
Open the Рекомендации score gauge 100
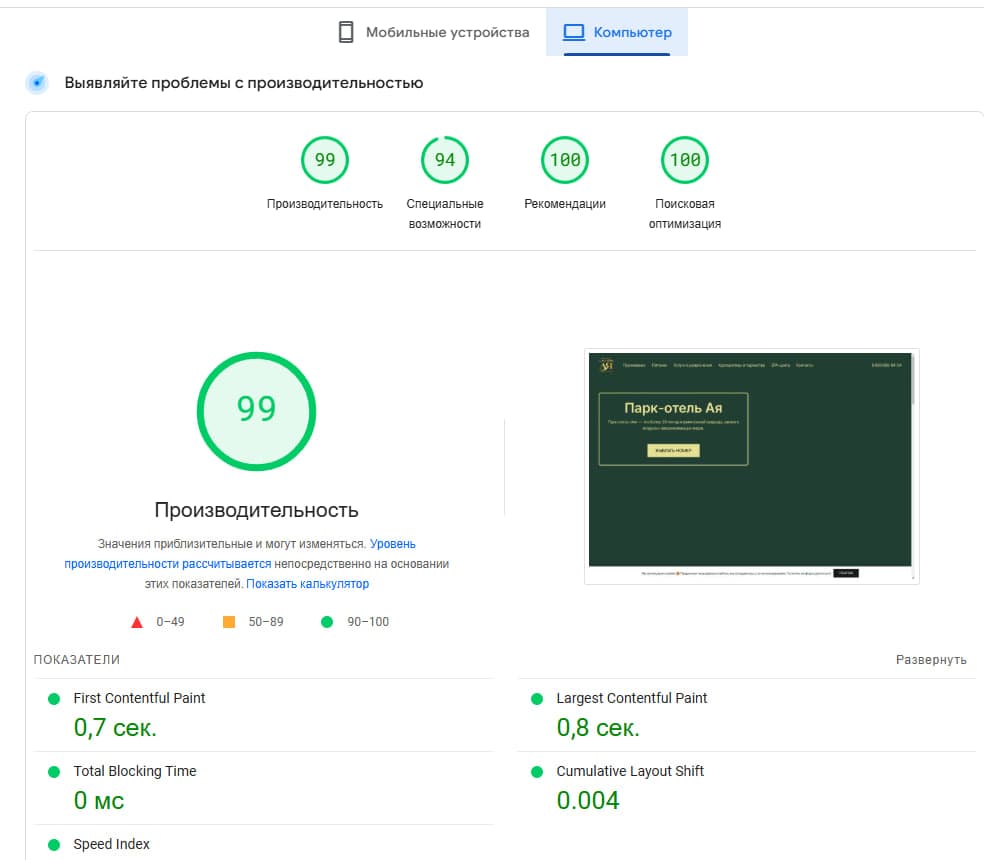point(565,160)
